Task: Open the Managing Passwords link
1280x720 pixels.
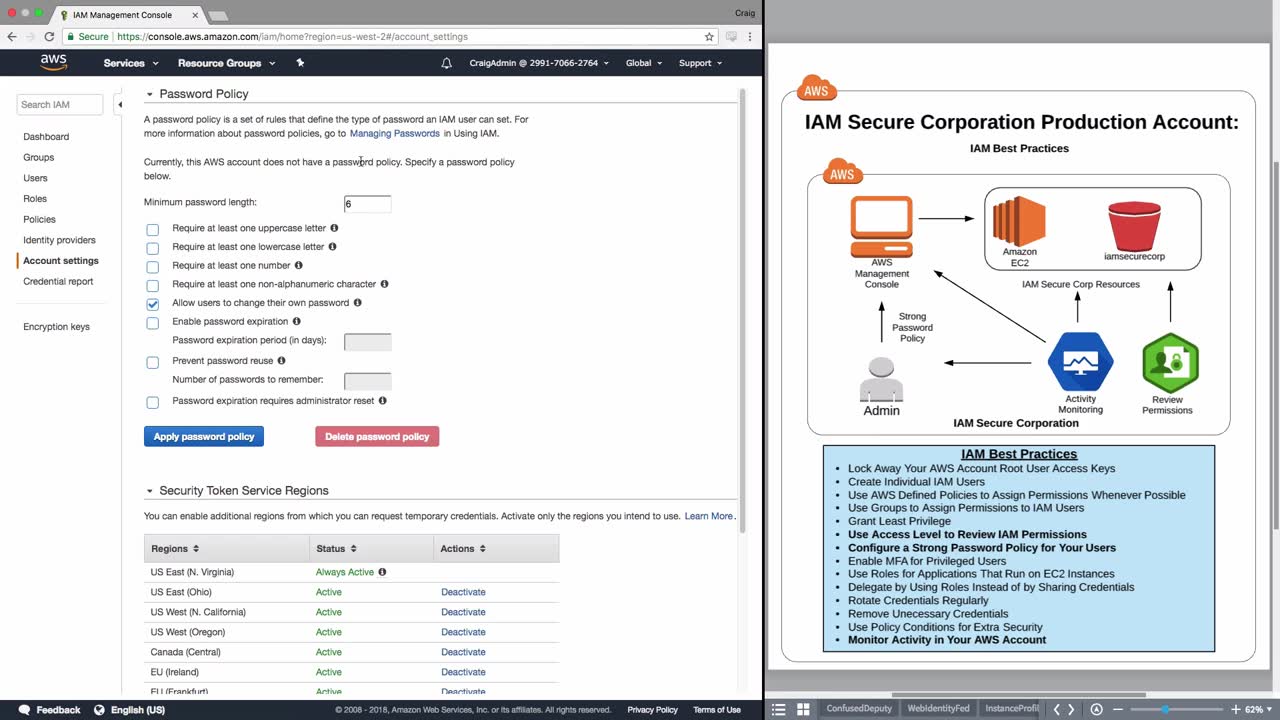Action: (395, 133)
